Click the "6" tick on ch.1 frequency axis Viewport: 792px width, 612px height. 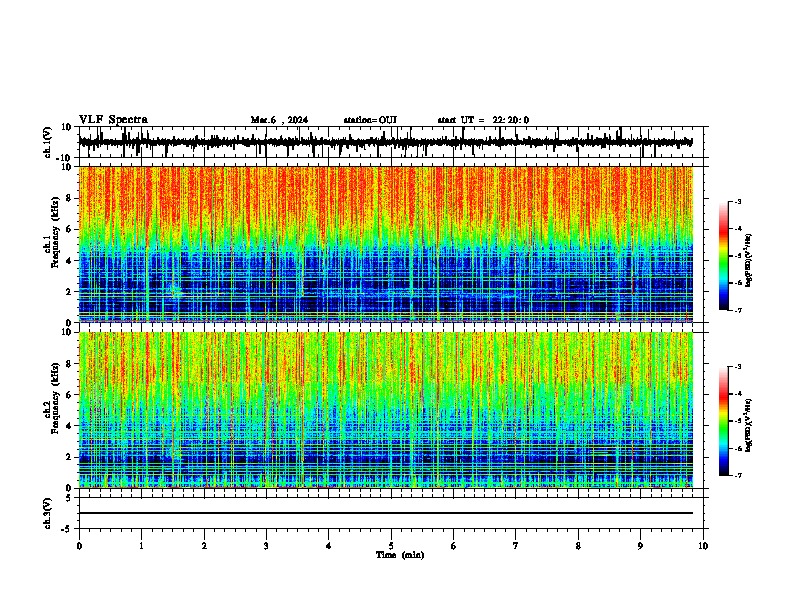click(69, 230)
